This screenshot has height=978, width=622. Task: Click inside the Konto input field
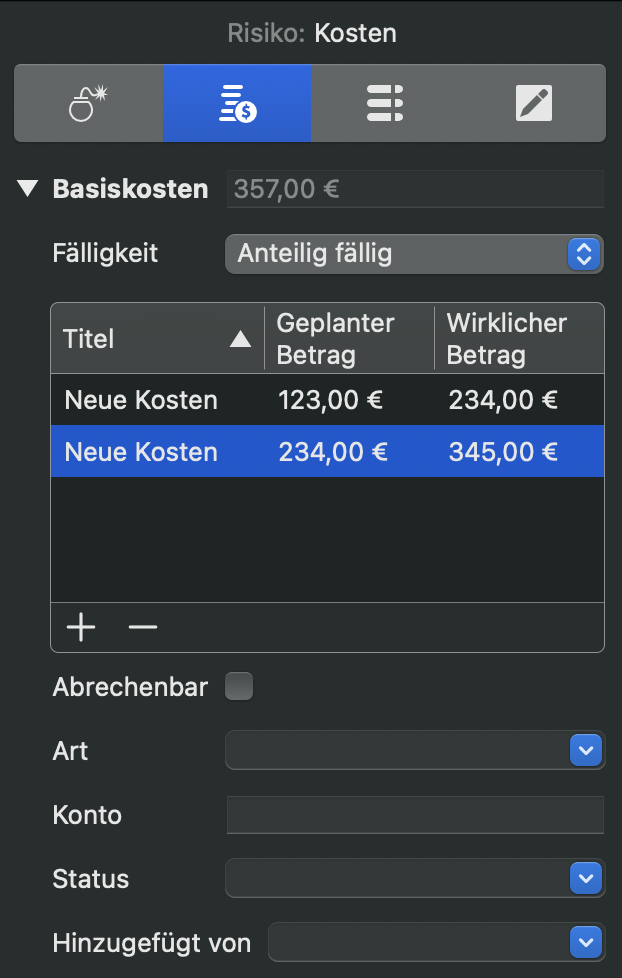coord(413,815)
